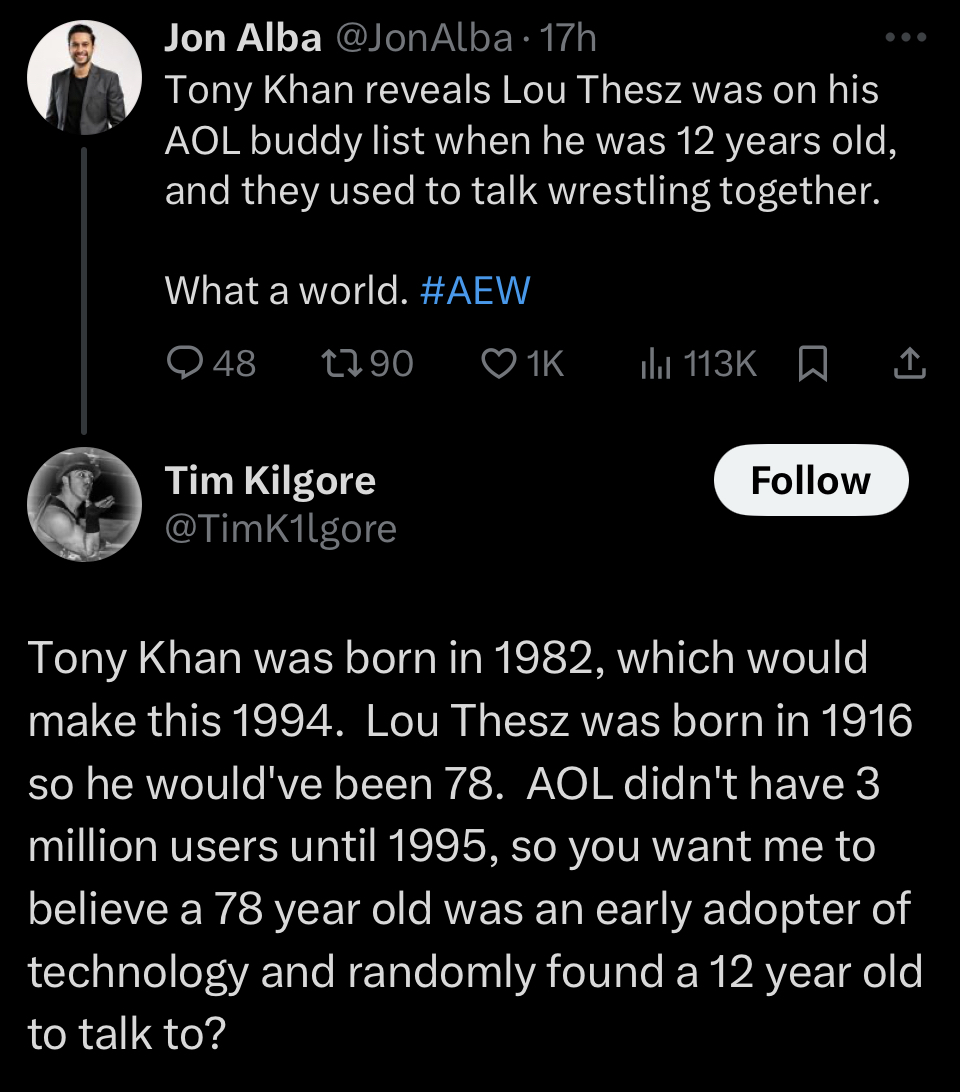Image resolution: width=960 pixels, height=1092 pixels.
Task: Follow Tim Kilgore
Action: pos(810,481)
